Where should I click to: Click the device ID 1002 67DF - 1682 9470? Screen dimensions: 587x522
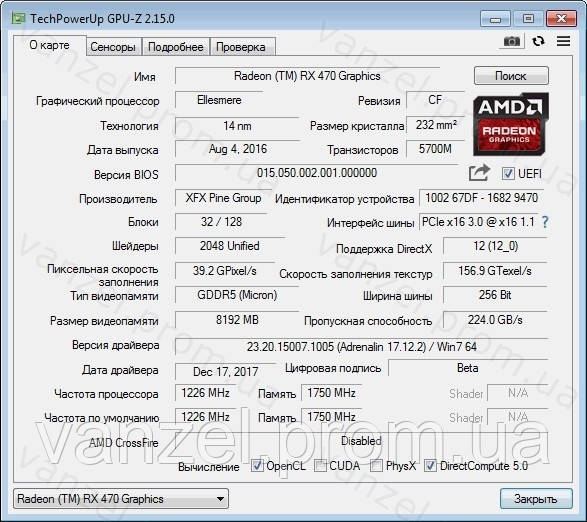pyautogui.click(x=481, y=198)
